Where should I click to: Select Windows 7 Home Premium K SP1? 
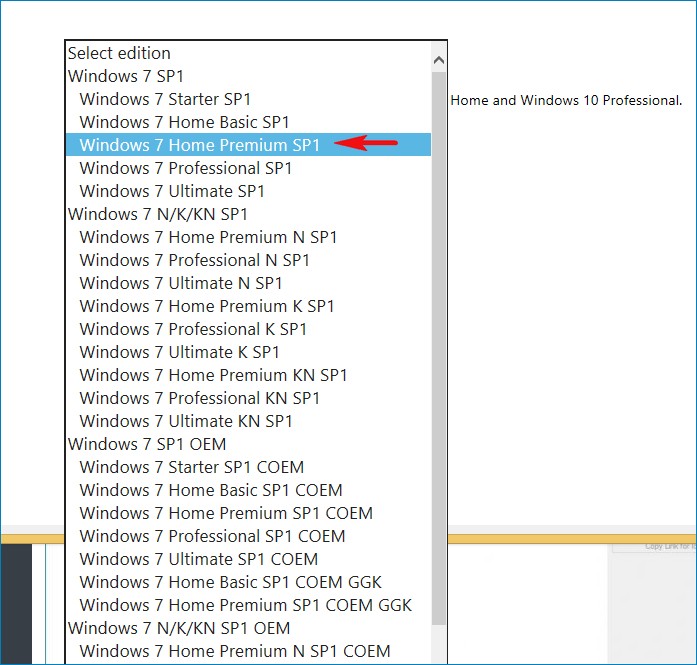[248, 306]
